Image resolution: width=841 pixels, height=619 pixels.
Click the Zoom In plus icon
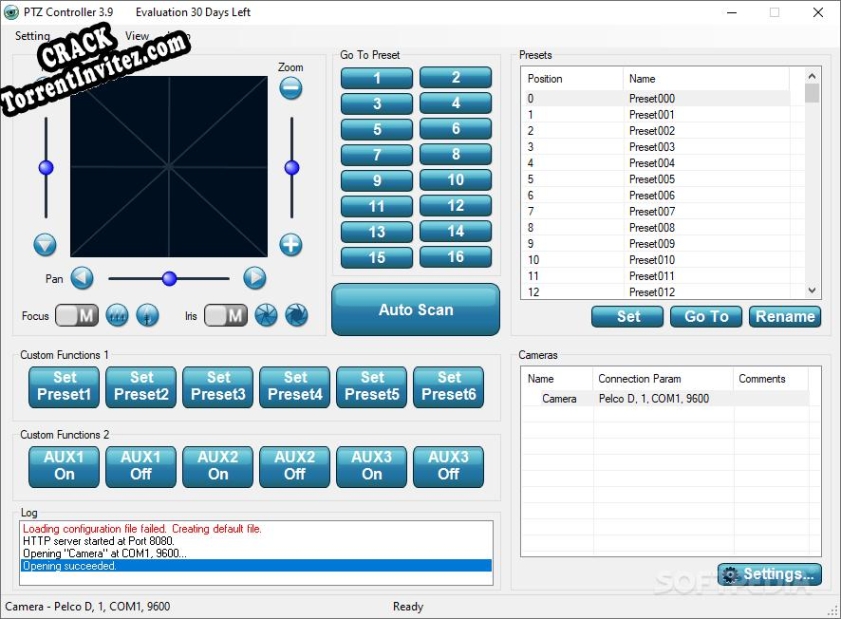[x=291, y=244]
